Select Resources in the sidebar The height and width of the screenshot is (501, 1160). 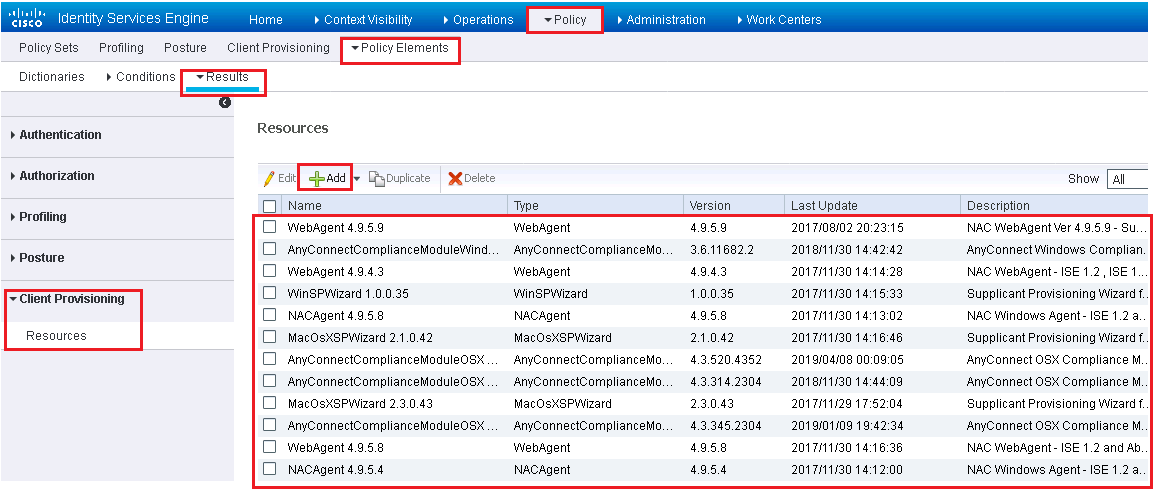click(56, 336)
